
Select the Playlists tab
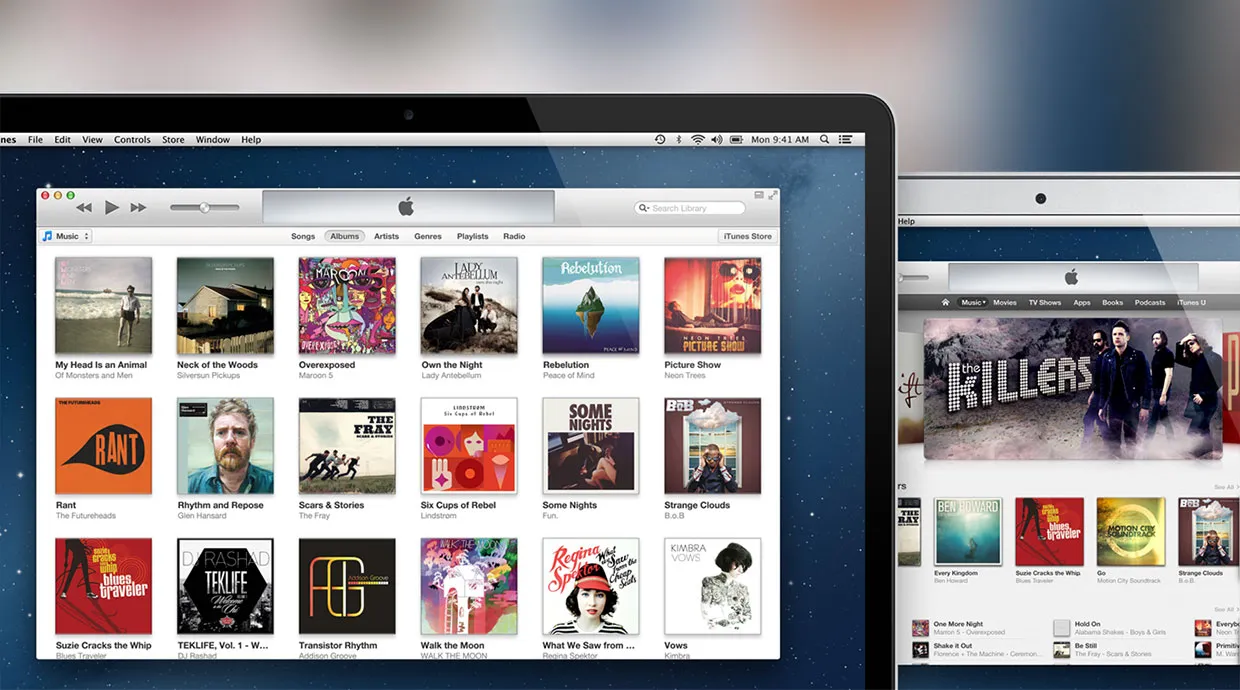pyautogui.click(x=472, y=237)
